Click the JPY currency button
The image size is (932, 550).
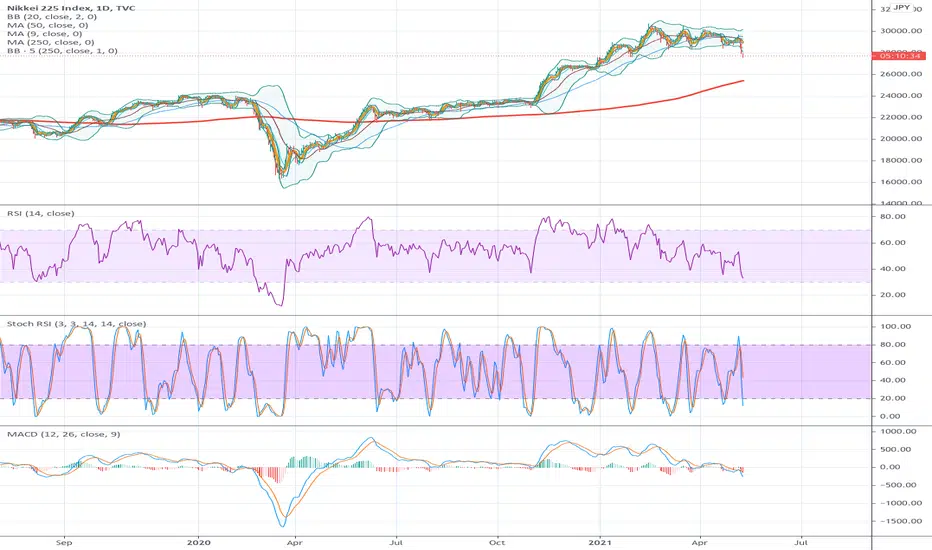coord(902,7)
